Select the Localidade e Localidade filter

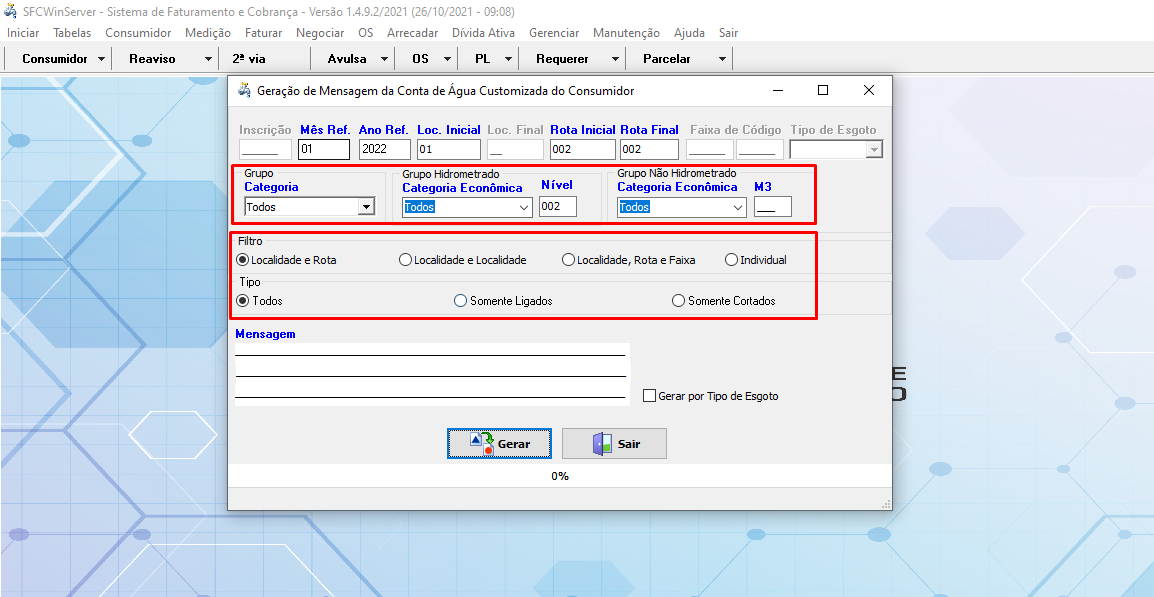point(405,260)
